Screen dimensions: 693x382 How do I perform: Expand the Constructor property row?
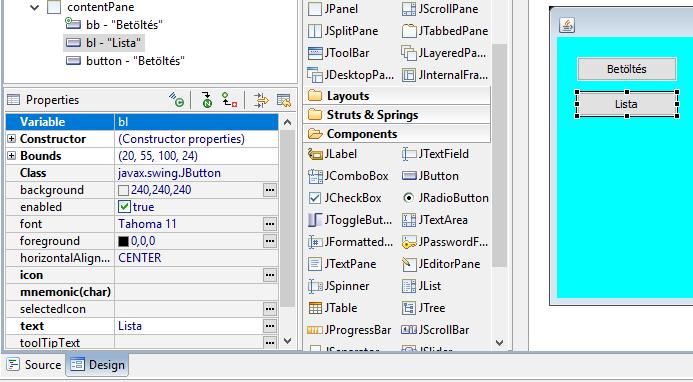[x=11, y=139]
